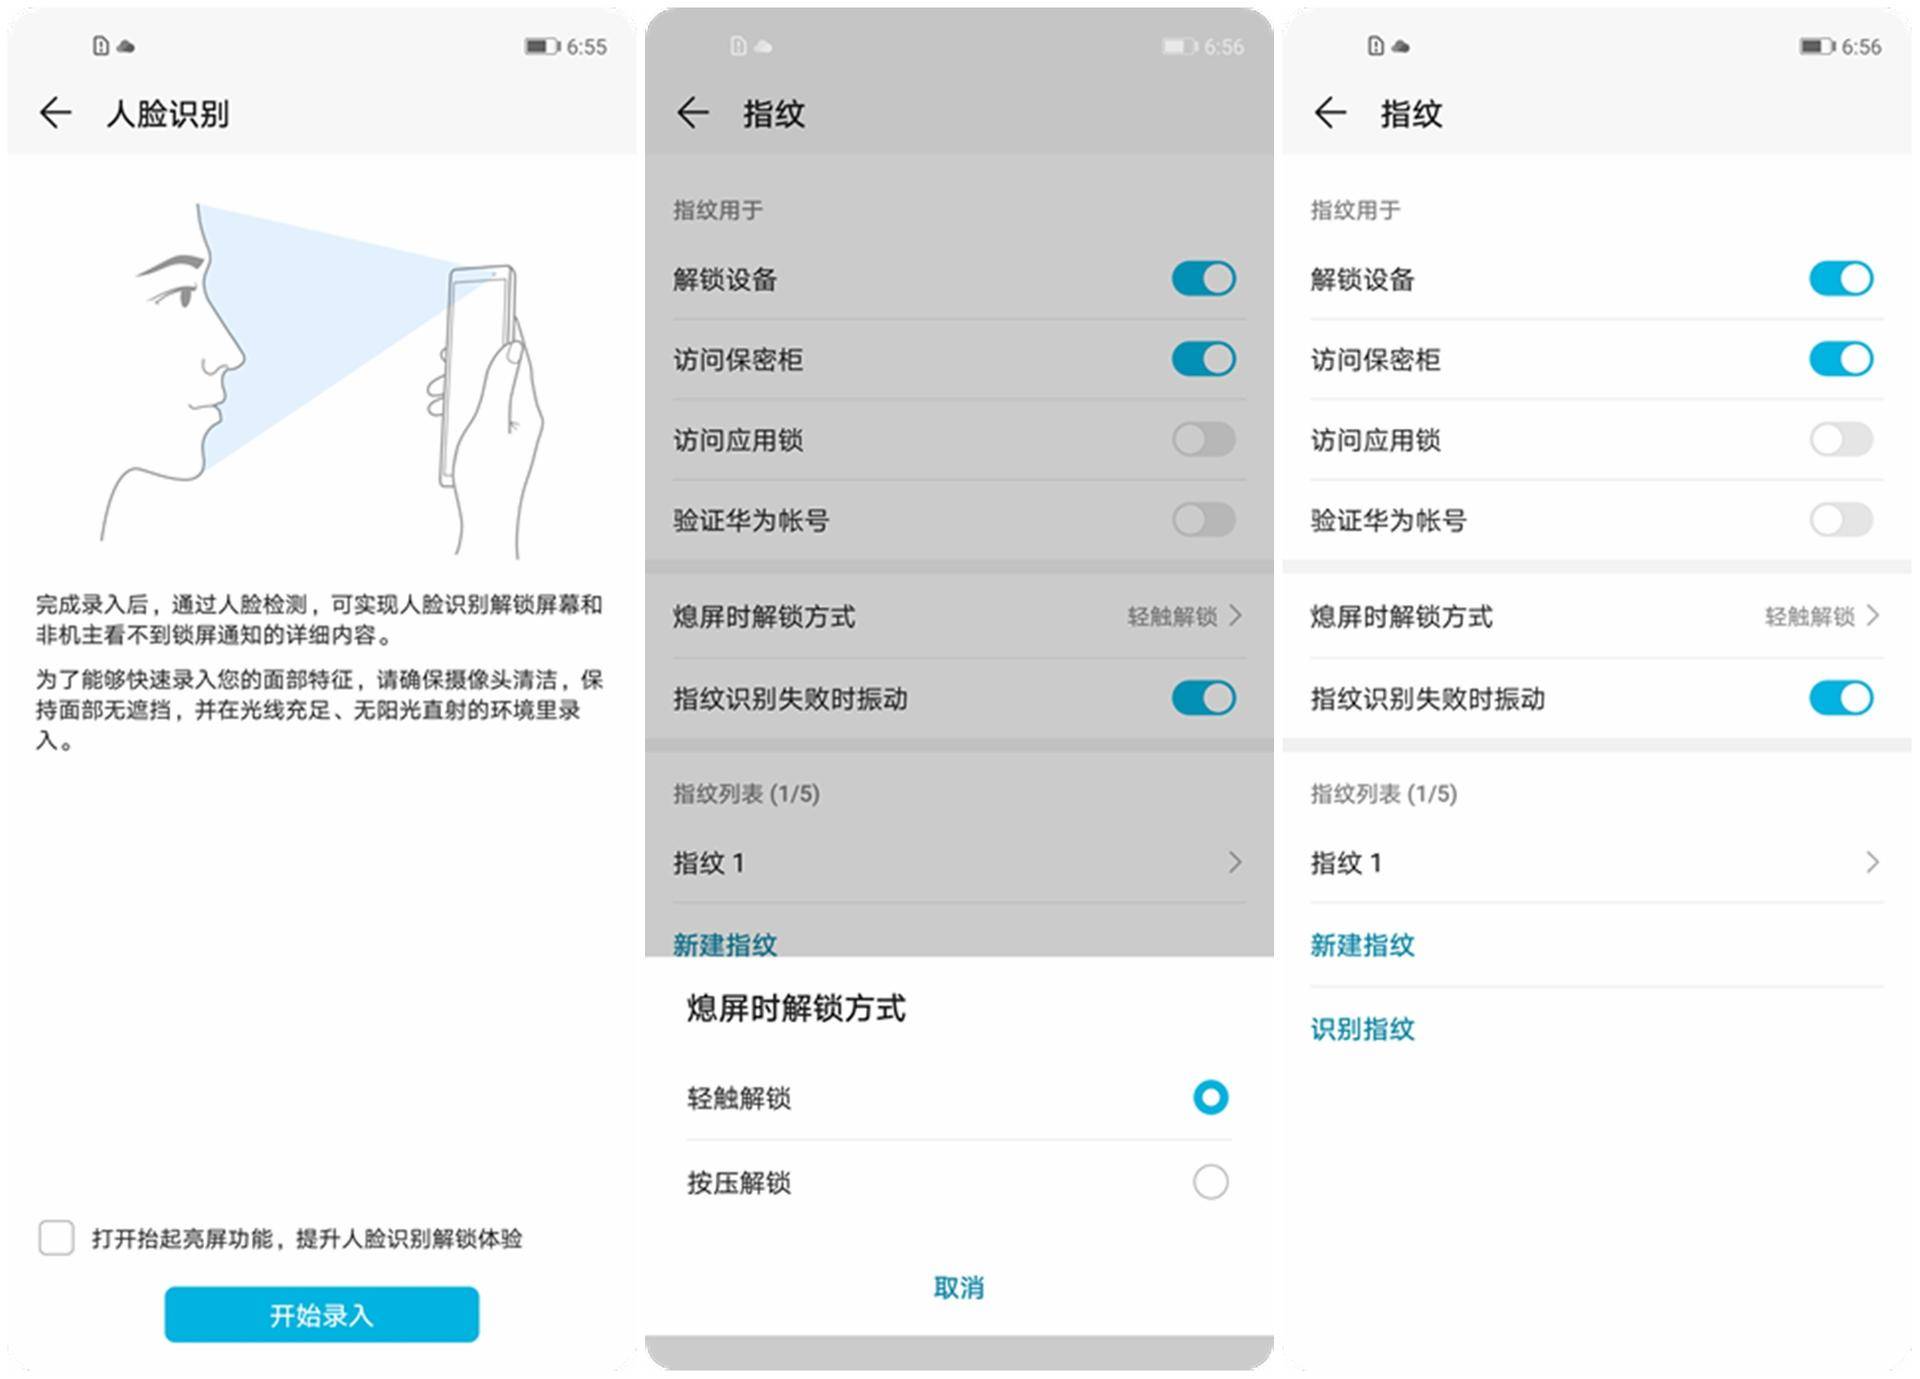This screenshot has width=1920, height=1379.
Task: Tap battery icon on the right phone
Action: tap(1816, 46)
